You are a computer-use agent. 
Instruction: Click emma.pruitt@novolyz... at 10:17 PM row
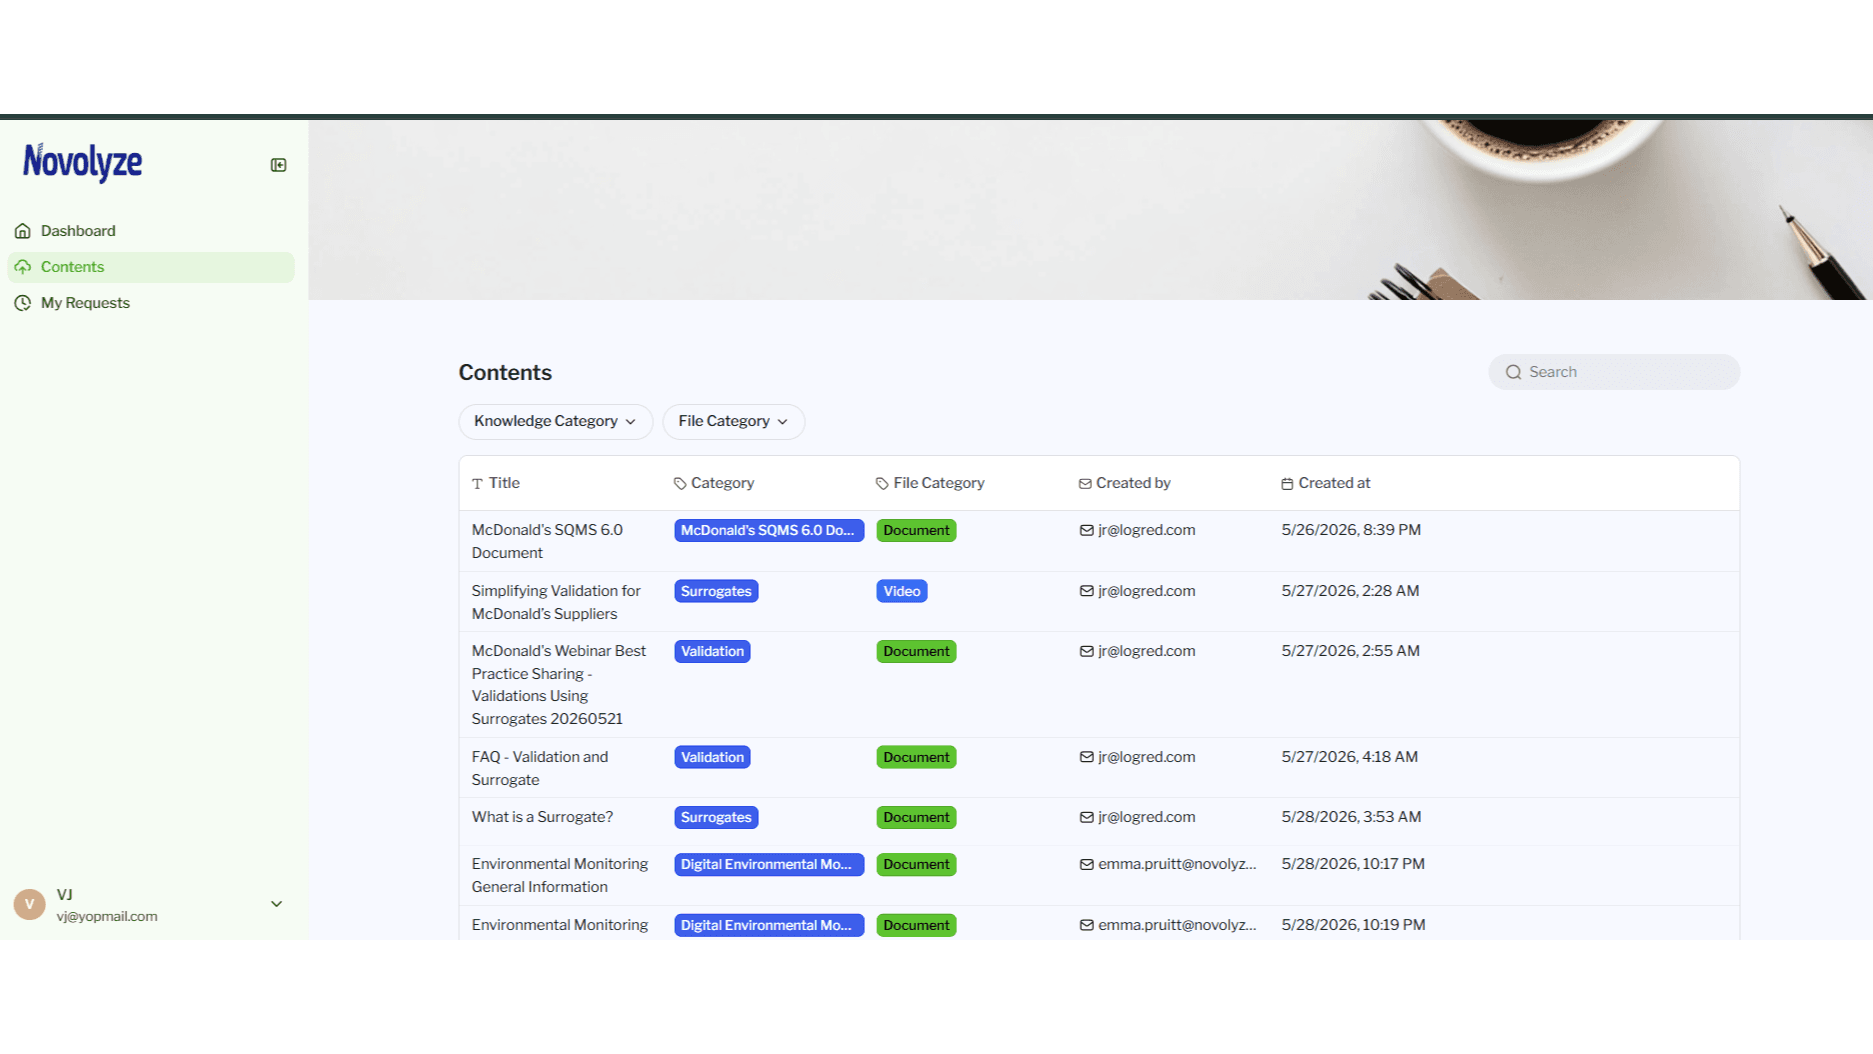pyautogui.click(x=1177, y=864)
